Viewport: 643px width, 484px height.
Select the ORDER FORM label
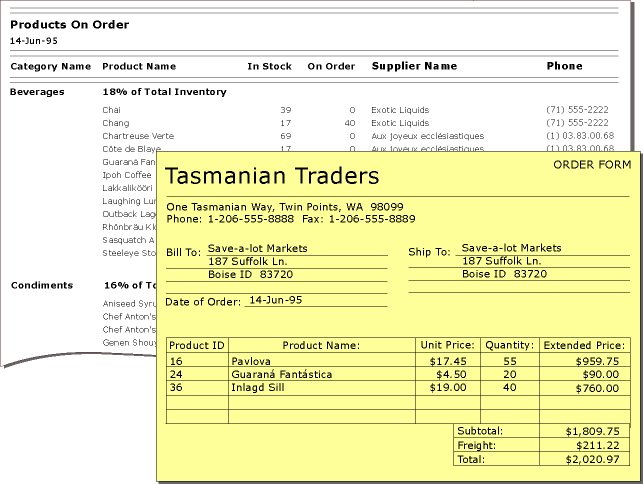point(590,165)
